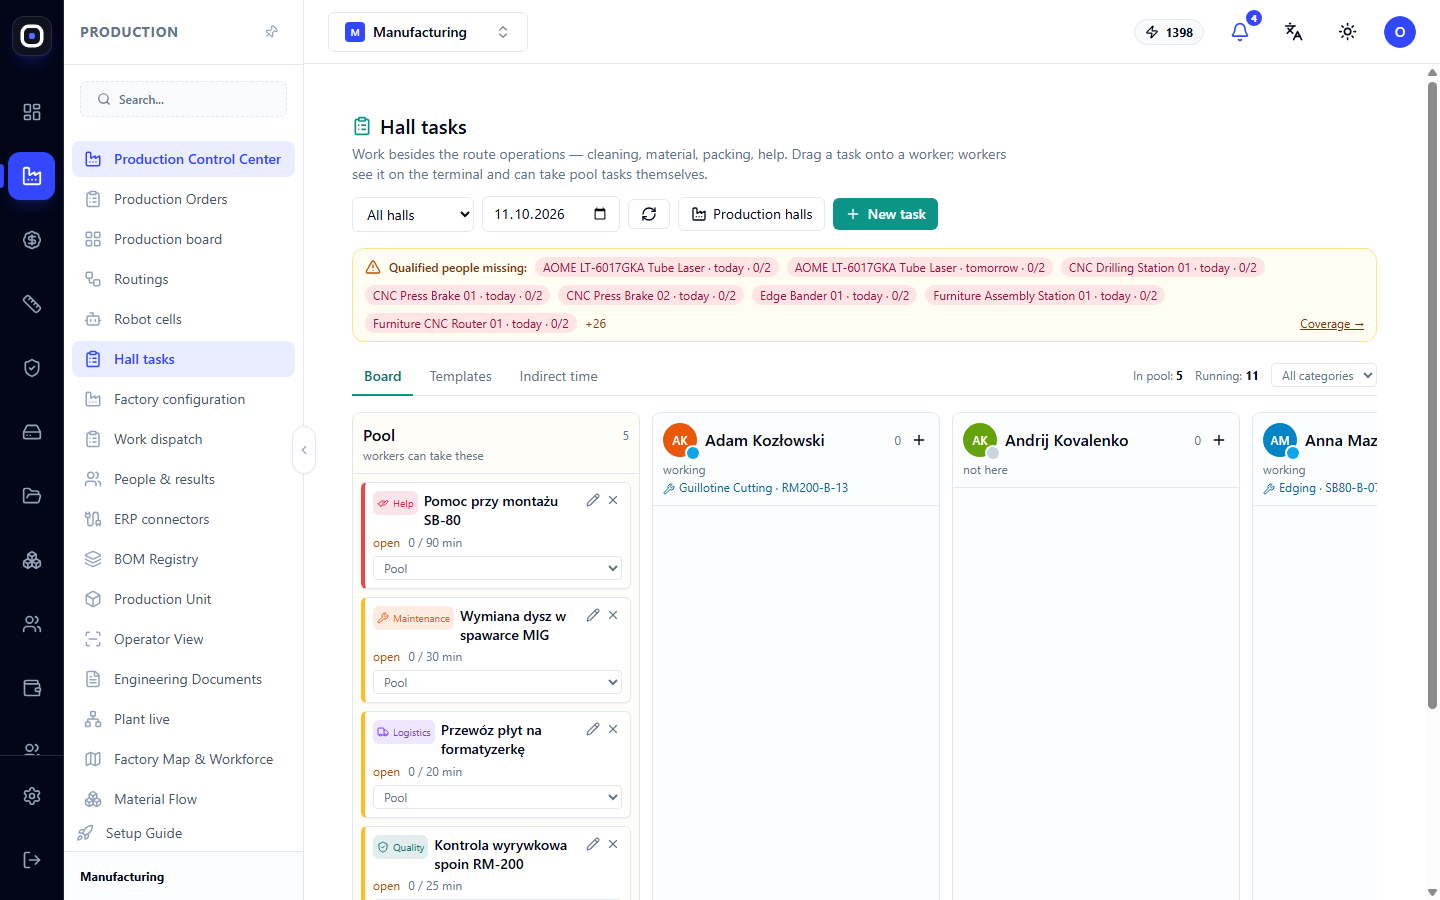Click the sidebar Search field
1440x900 pixels.
[183, 99]
